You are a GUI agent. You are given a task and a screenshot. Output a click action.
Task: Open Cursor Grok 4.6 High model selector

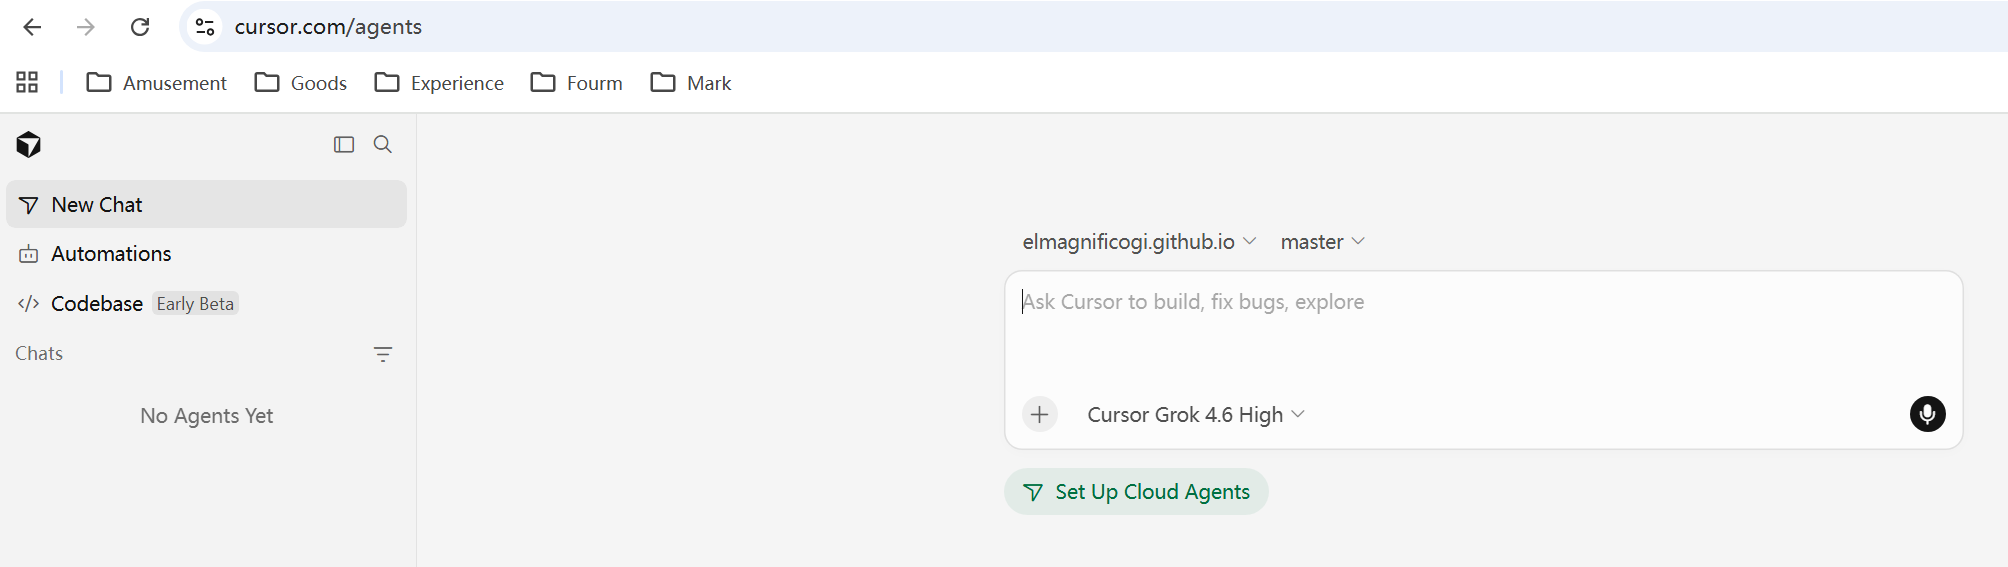1196,415
